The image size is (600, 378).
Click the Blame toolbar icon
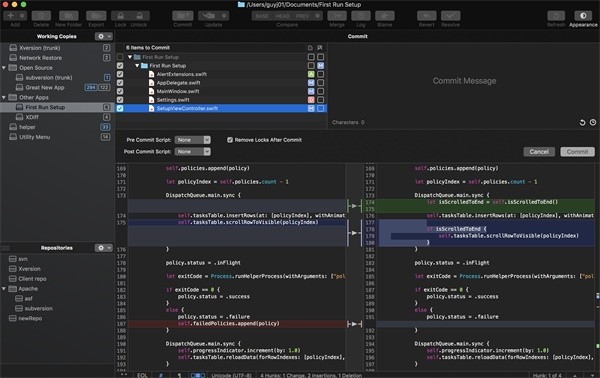[385, 16]
